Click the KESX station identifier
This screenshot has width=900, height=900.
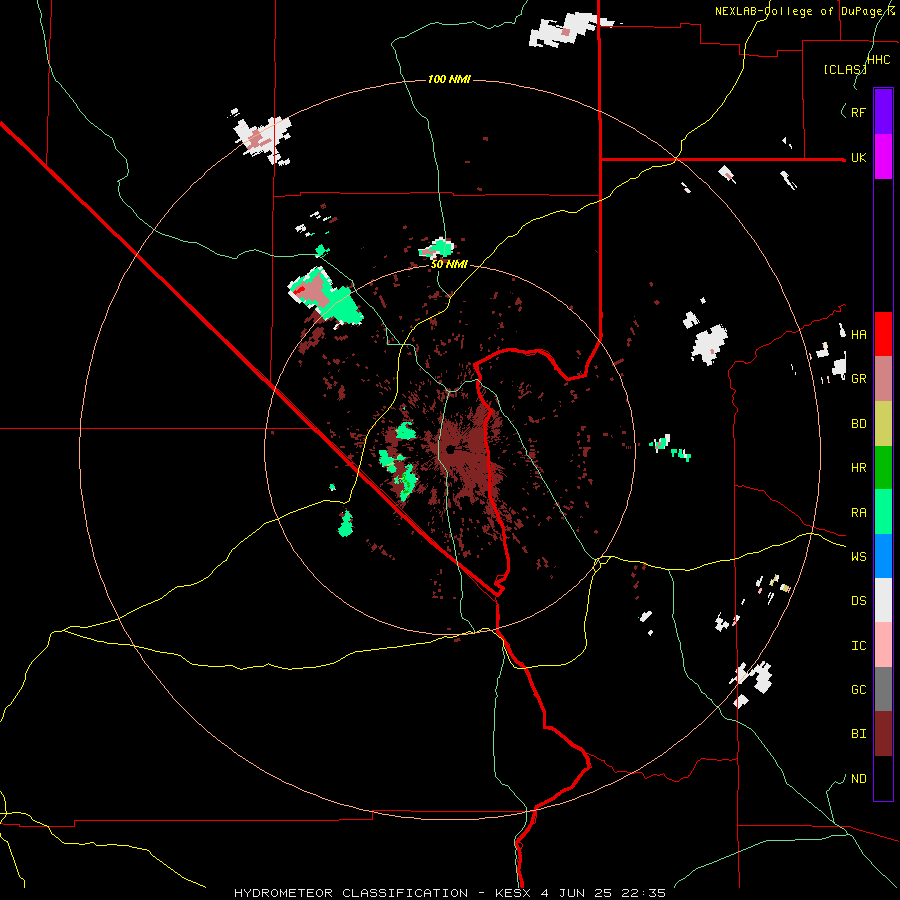pos(514,893)
